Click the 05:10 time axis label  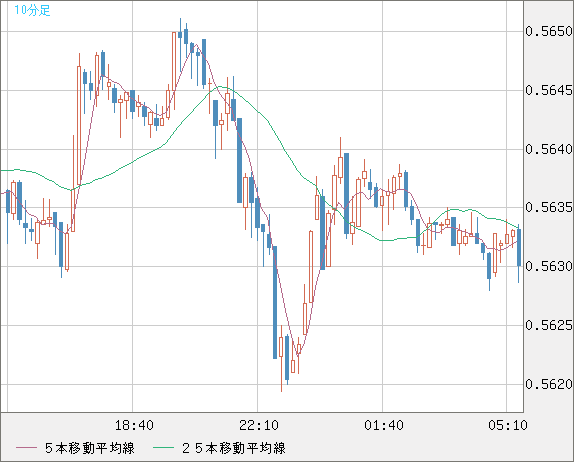508,425
